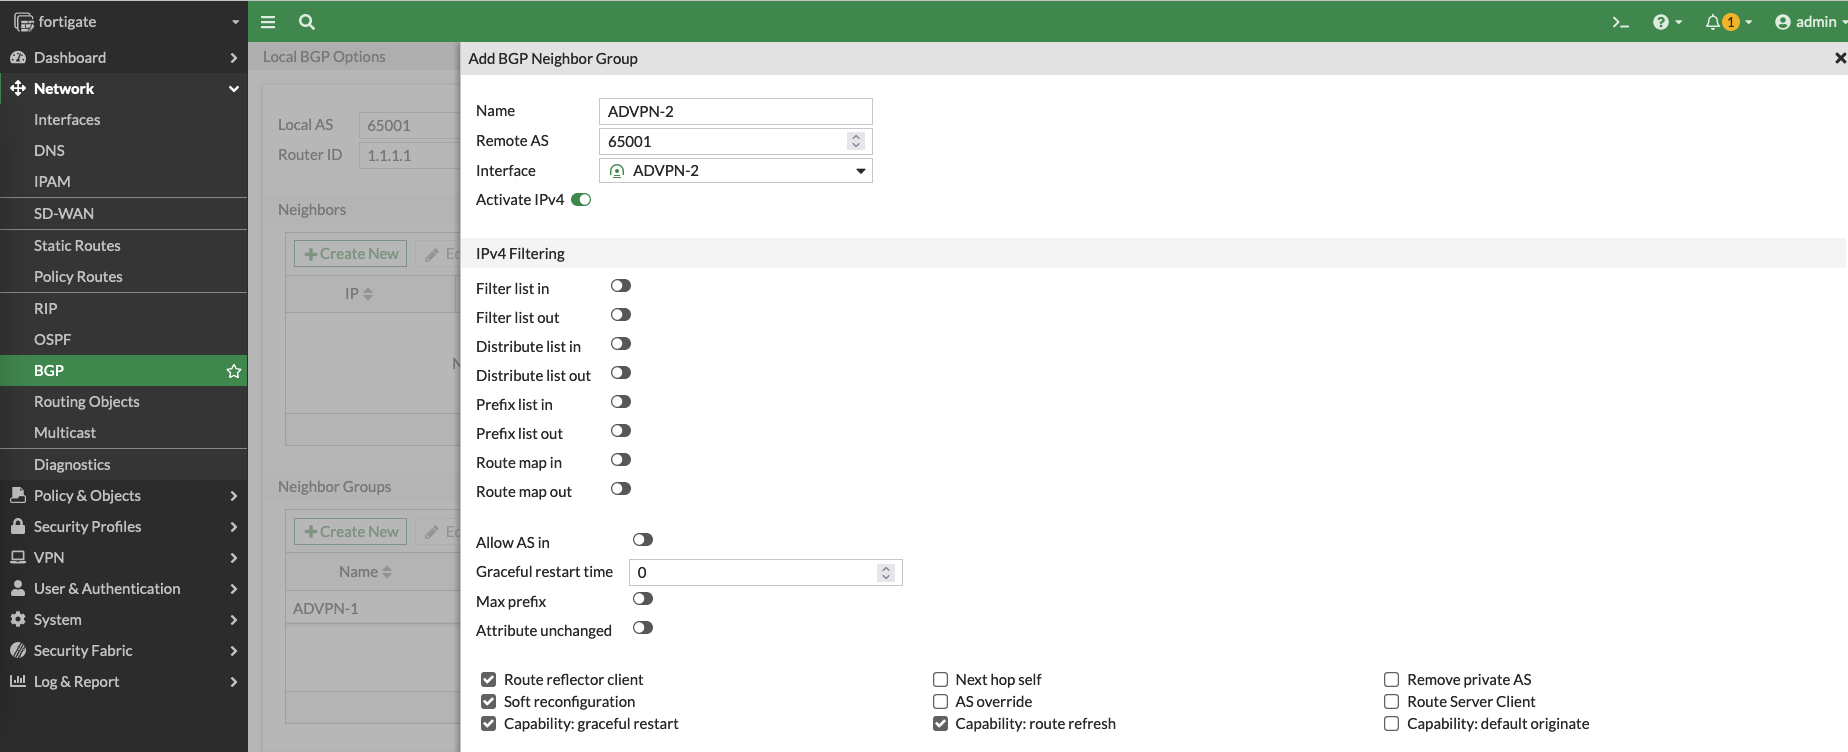Close the Add BGP Neighbor Group panel
Image resolution: width=1848 pixels, height=752 pixels.
[x=1839, y=58]
